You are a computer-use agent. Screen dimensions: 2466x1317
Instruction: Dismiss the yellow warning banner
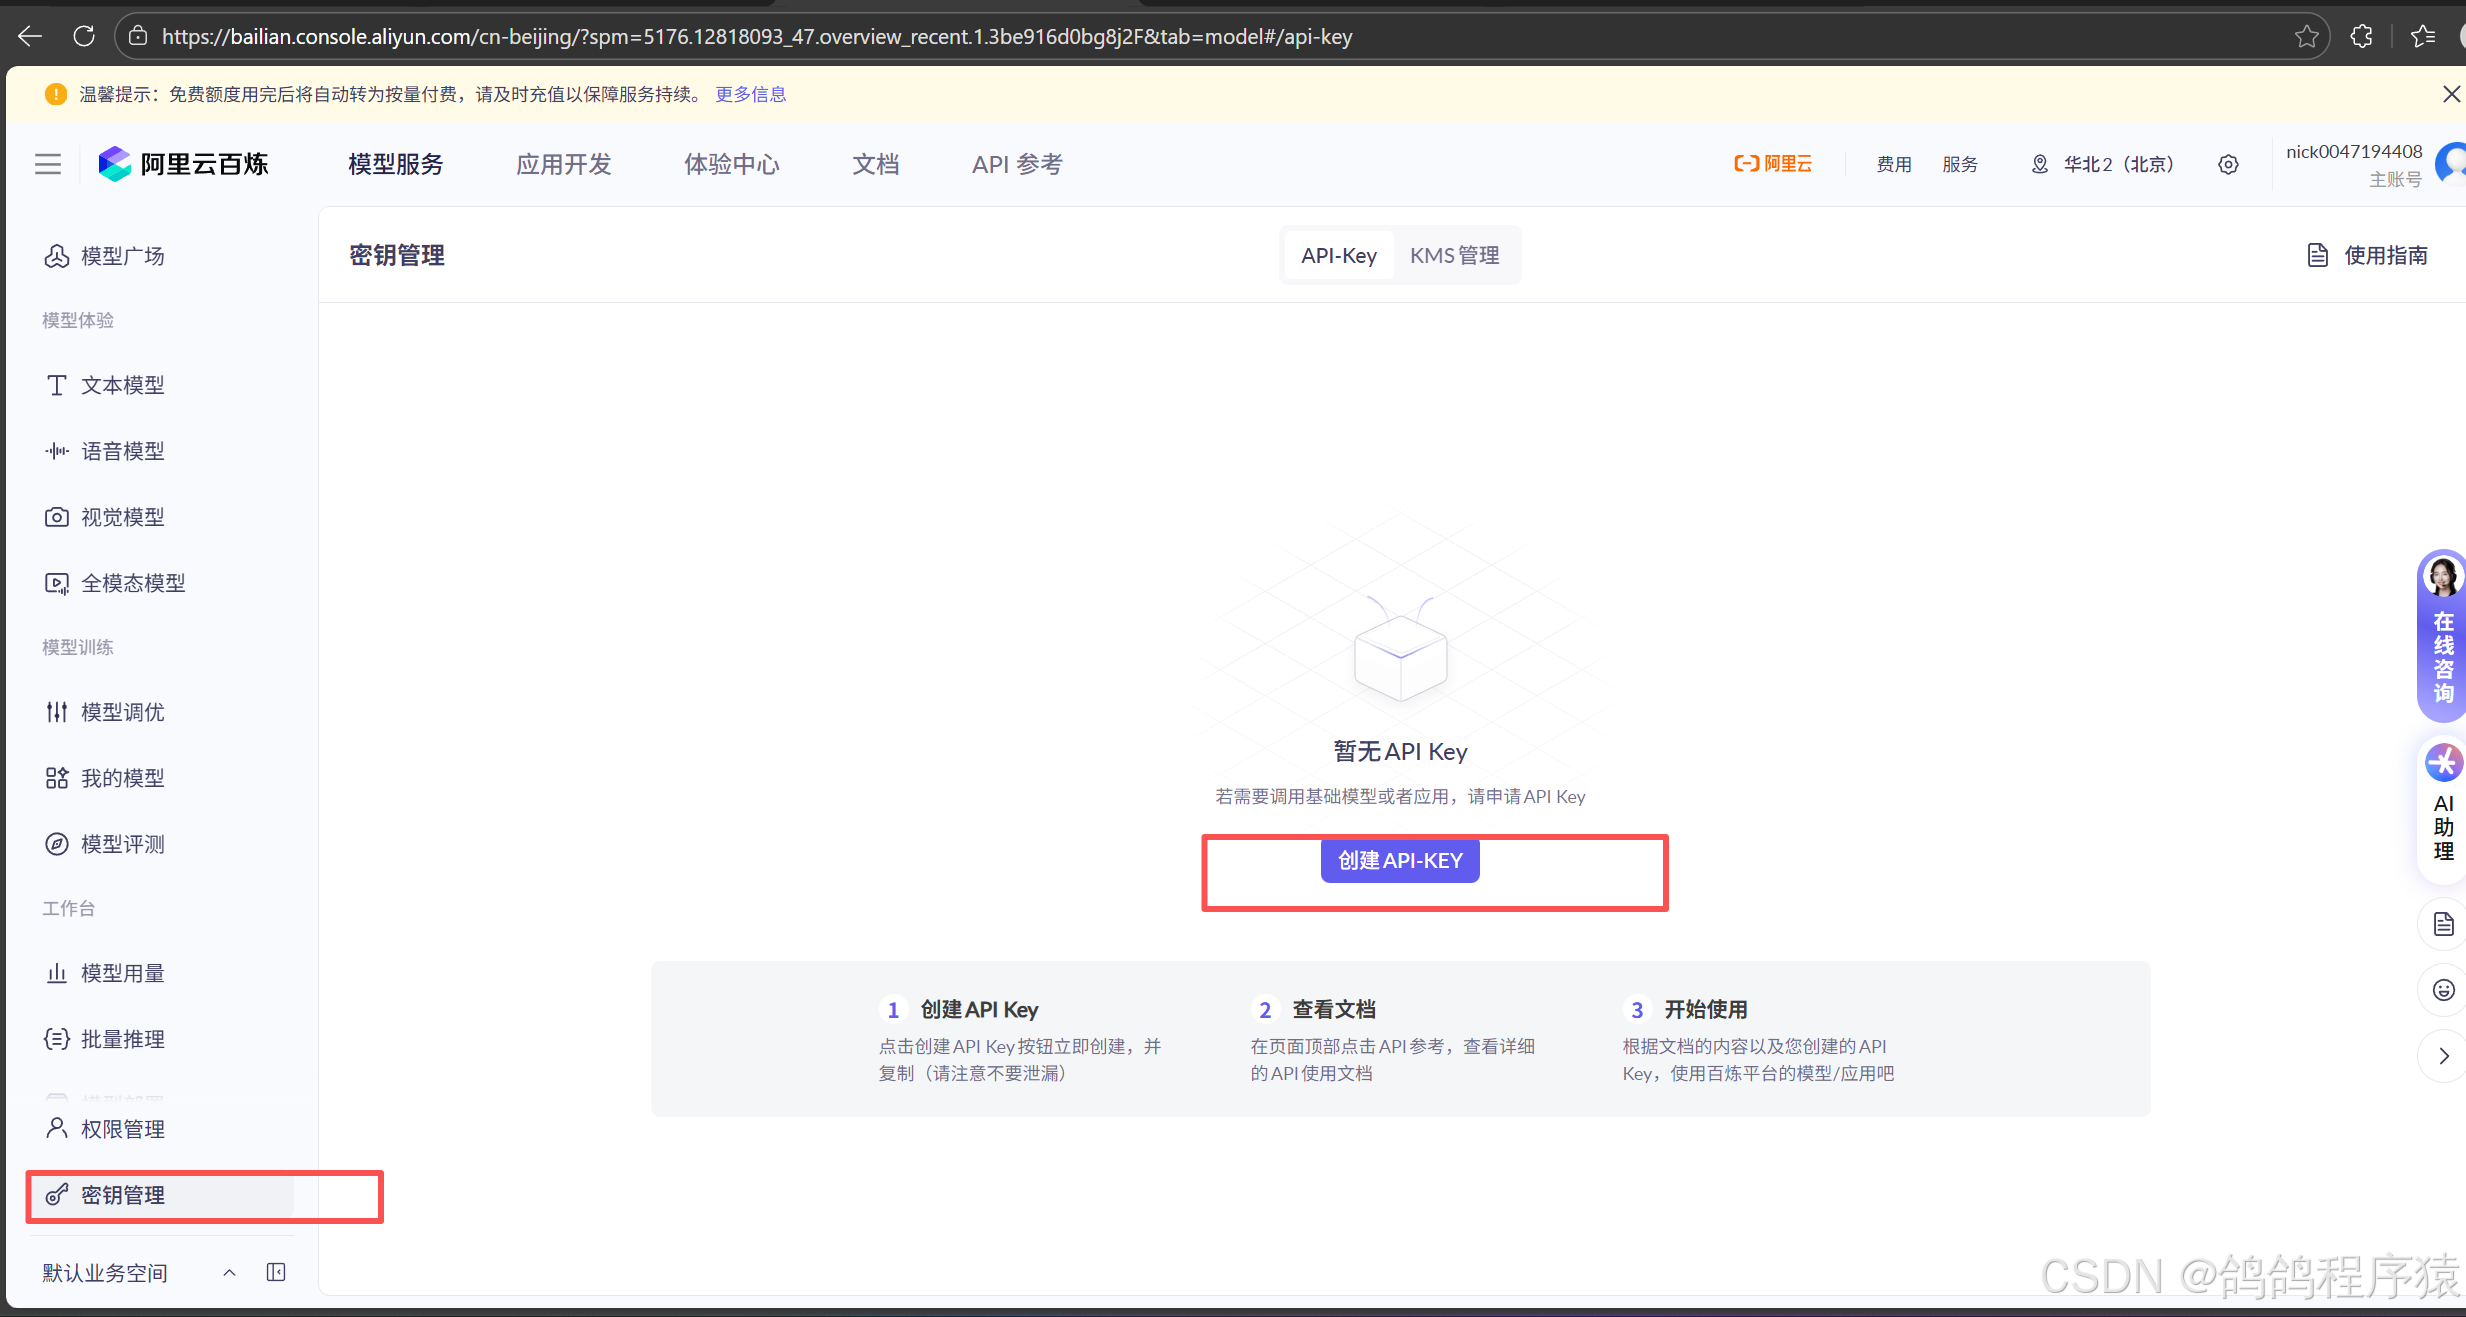point(2450,94)
